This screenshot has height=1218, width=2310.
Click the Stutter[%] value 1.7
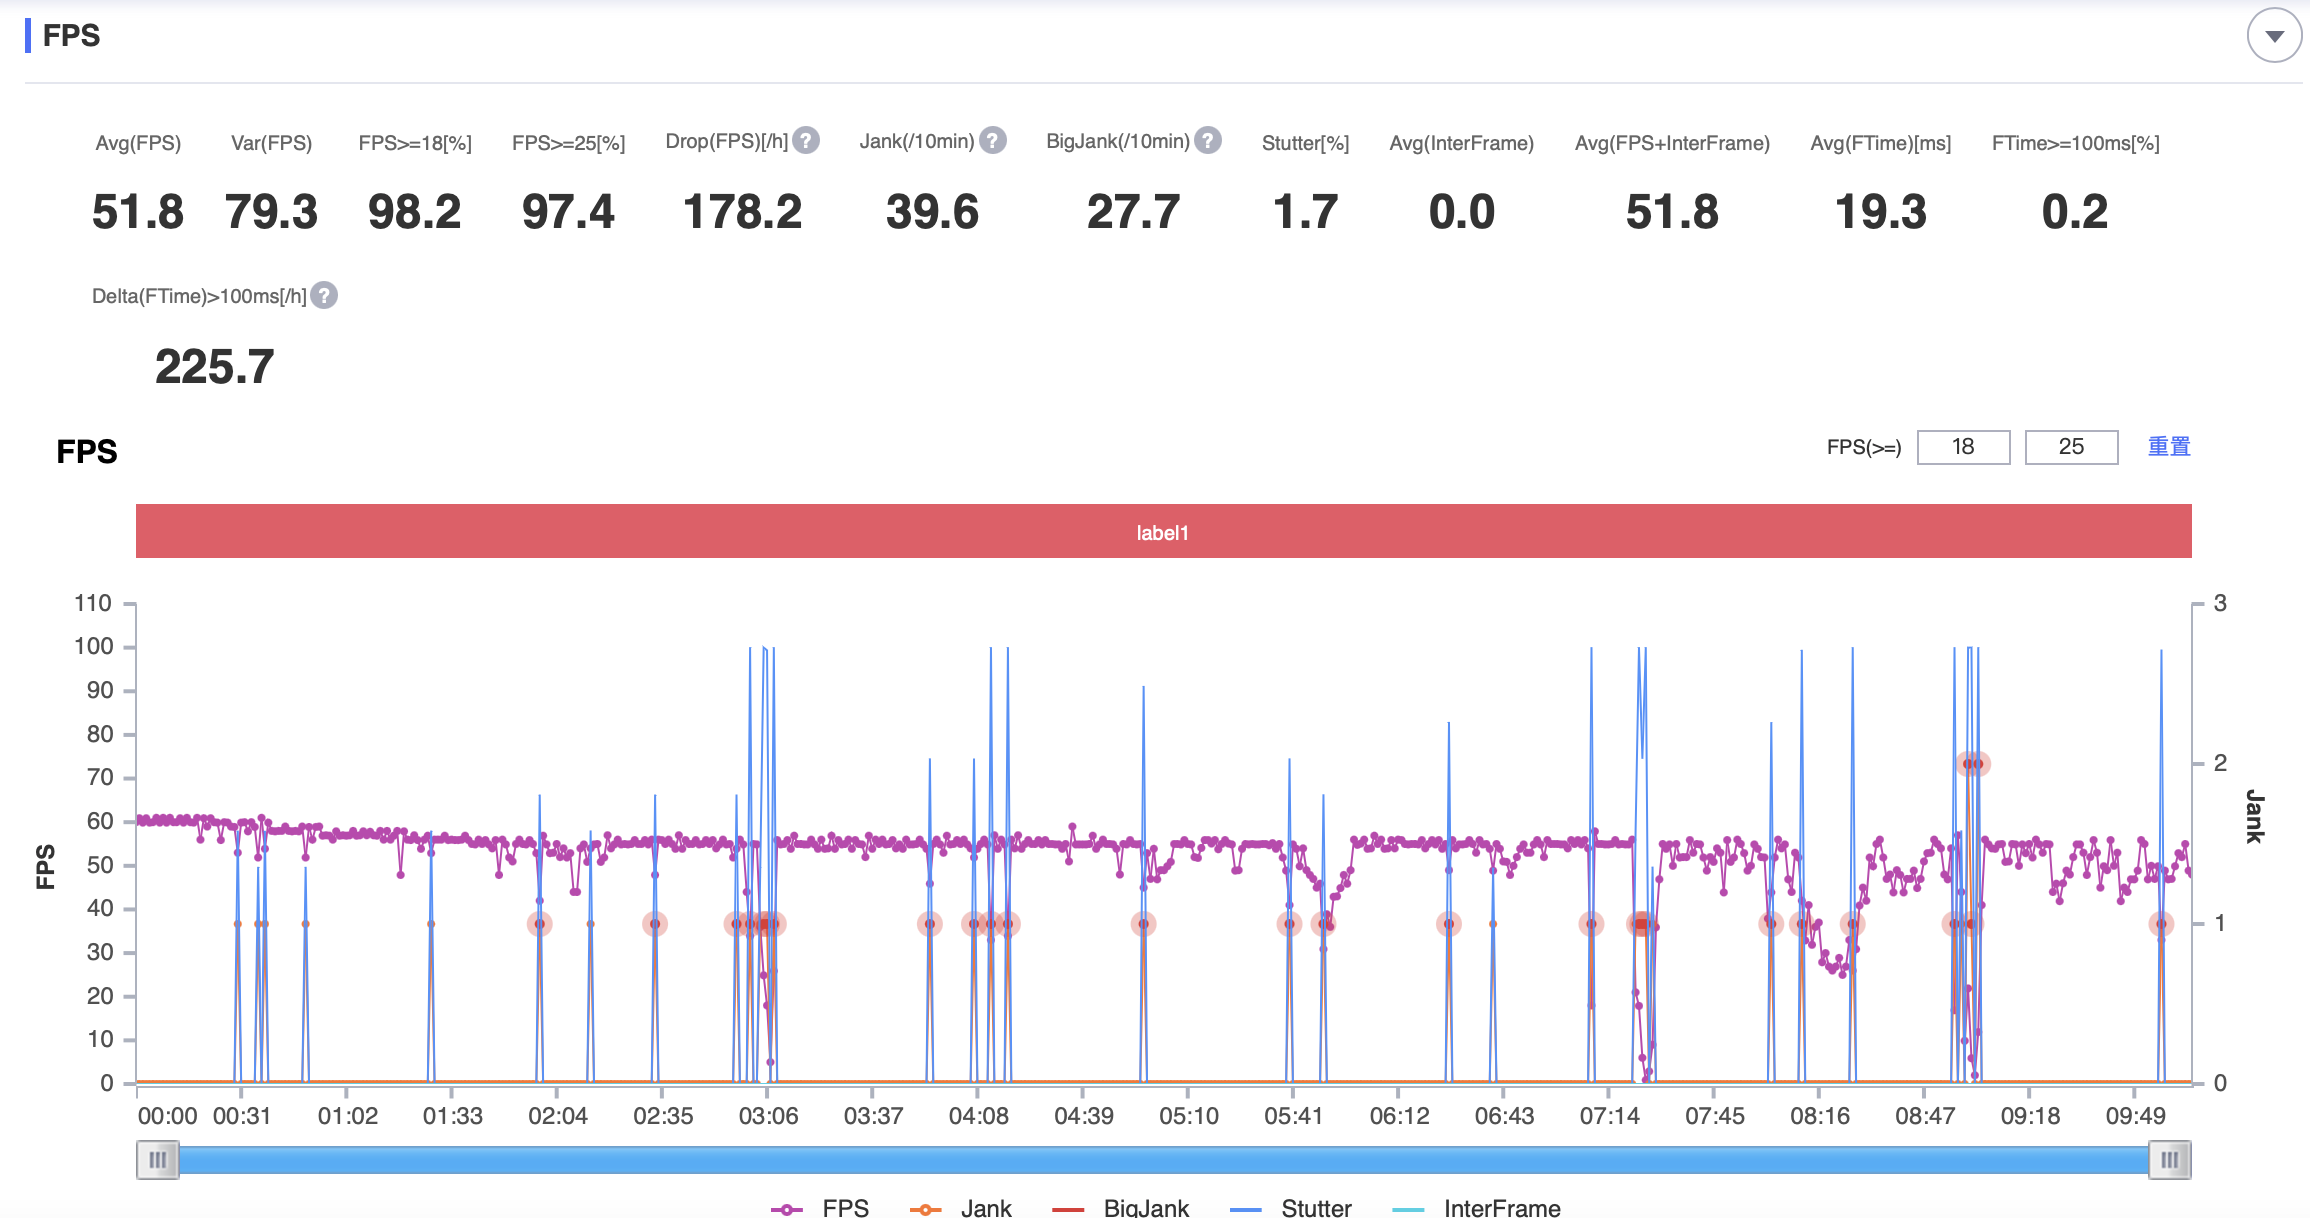tap(1305, 212)
